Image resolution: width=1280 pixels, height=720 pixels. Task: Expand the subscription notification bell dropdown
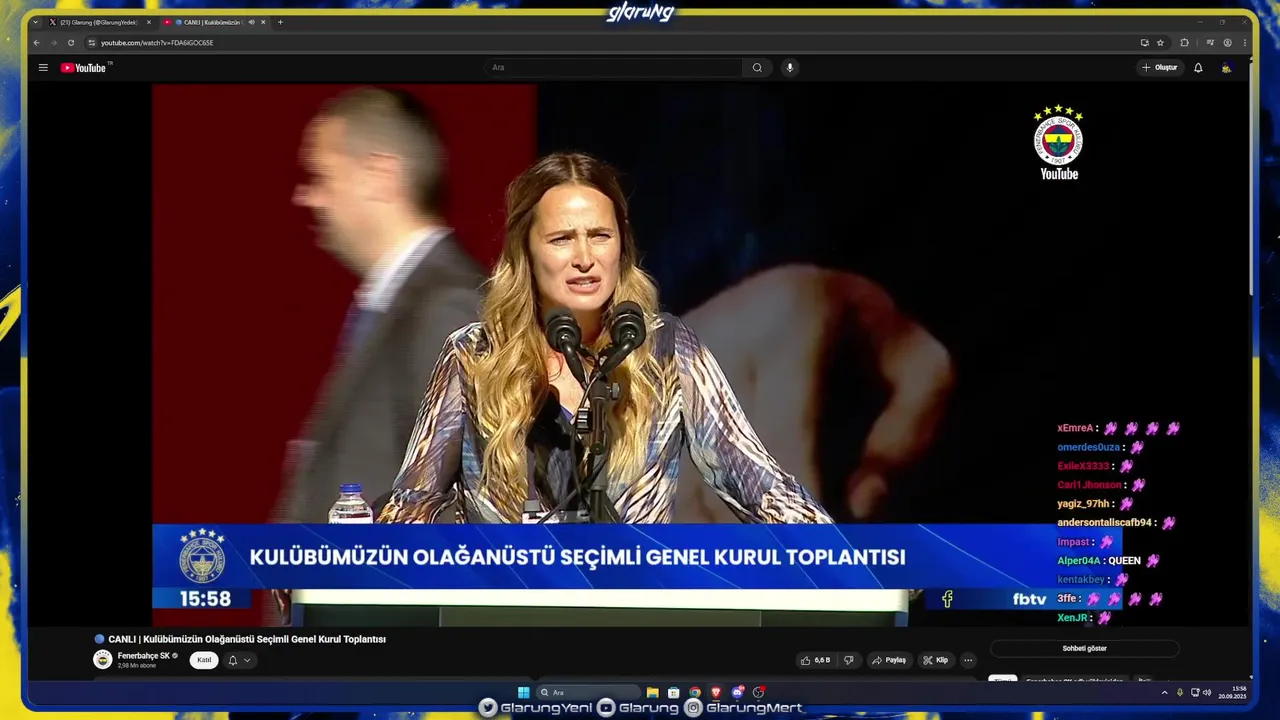pyautogui.click(x=239, y=660)
